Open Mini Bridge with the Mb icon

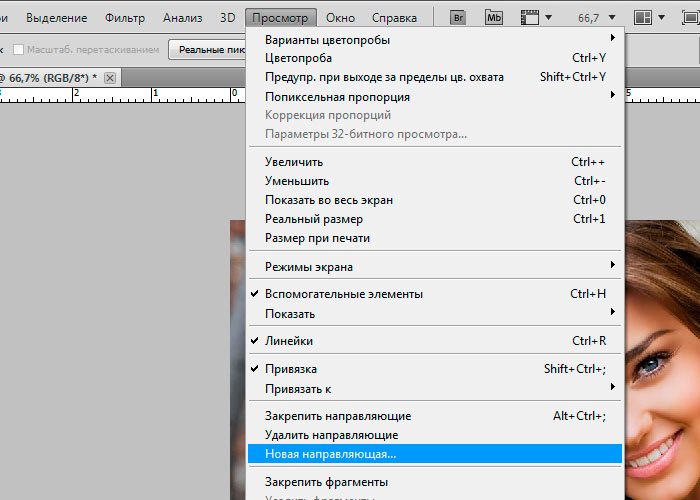[494, 18]
